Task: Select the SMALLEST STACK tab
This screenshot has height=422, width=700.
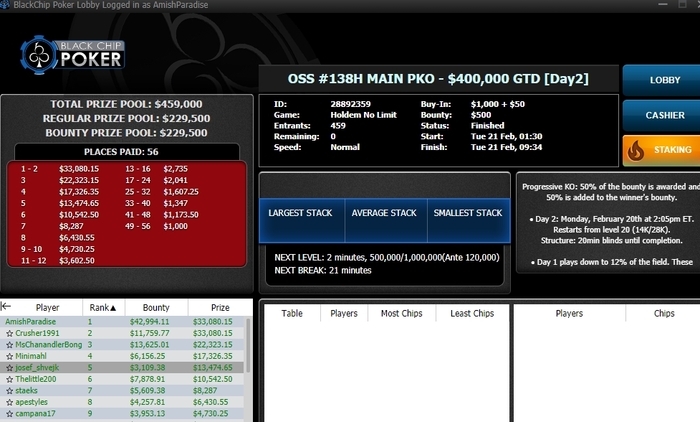Action: (468, 221)
